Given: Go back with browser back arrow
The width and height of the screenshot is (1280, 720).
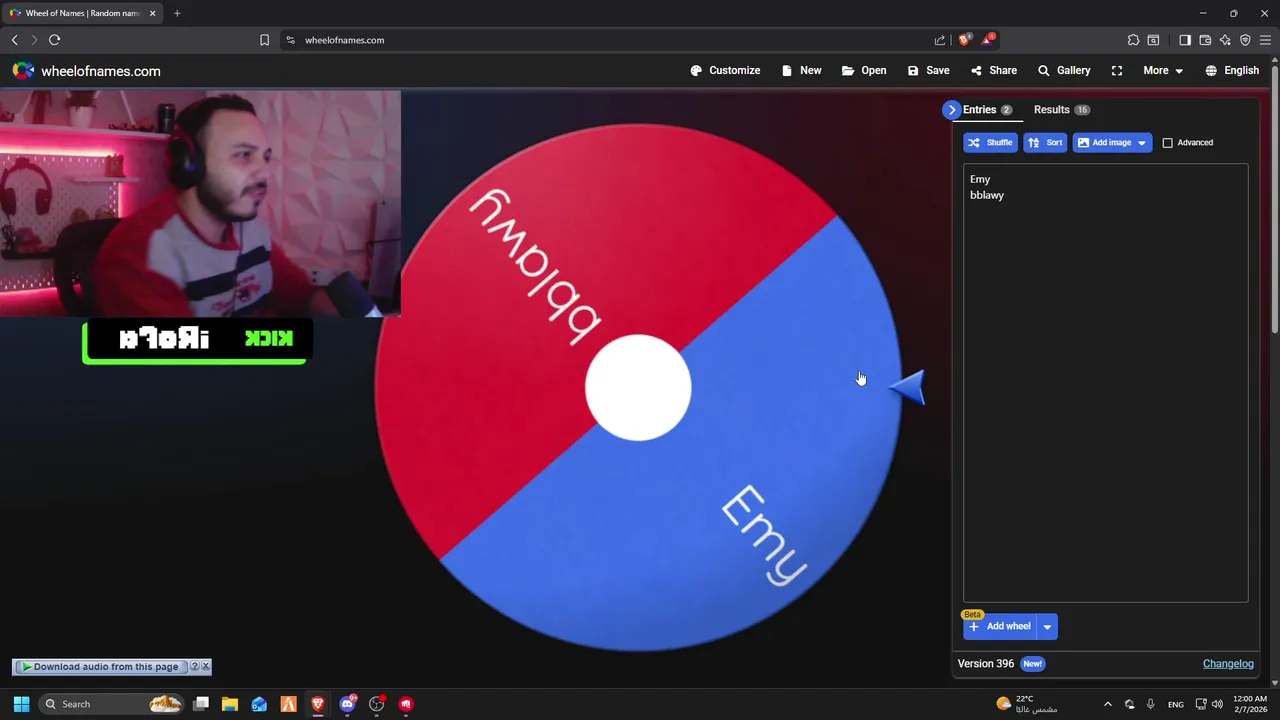Looking at the screenshot, I should click(x=15, y=40).
